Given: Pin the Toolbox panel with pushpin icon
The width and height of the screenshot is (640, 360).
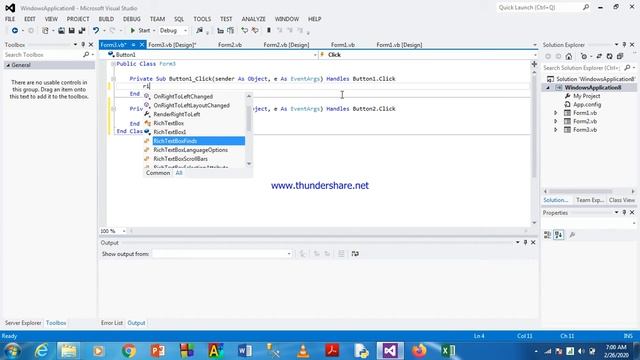Looking at the screenshot, I should (x=83, y=44).
